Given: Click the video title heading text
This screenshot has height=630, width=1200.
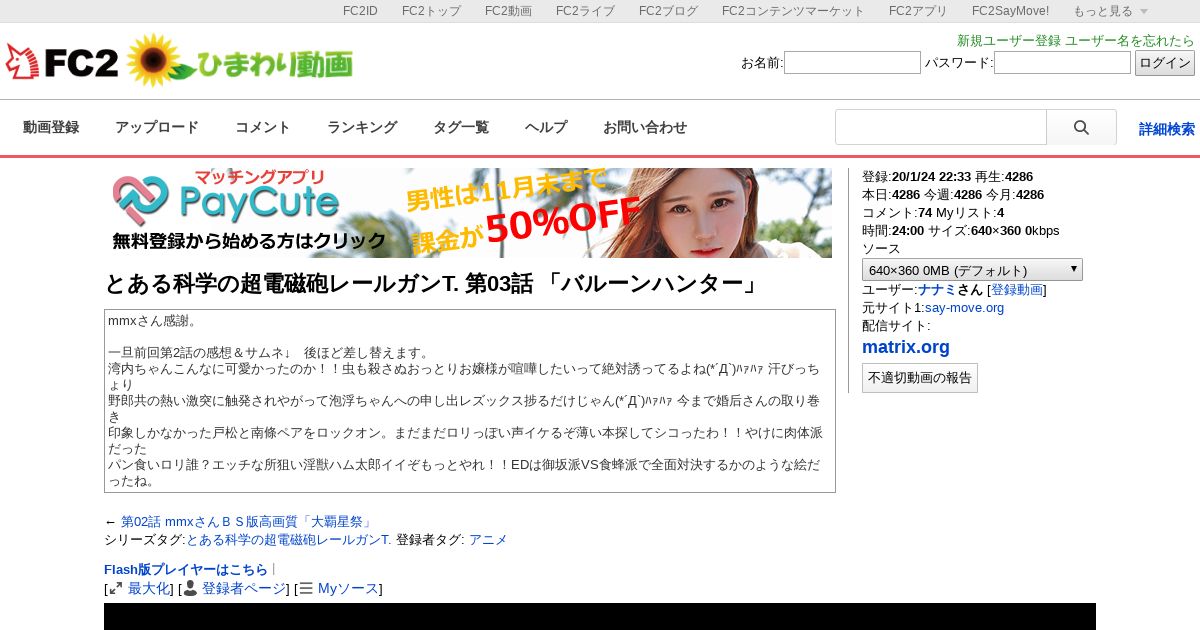Looking at the screenshot, I should pos(432,284).
